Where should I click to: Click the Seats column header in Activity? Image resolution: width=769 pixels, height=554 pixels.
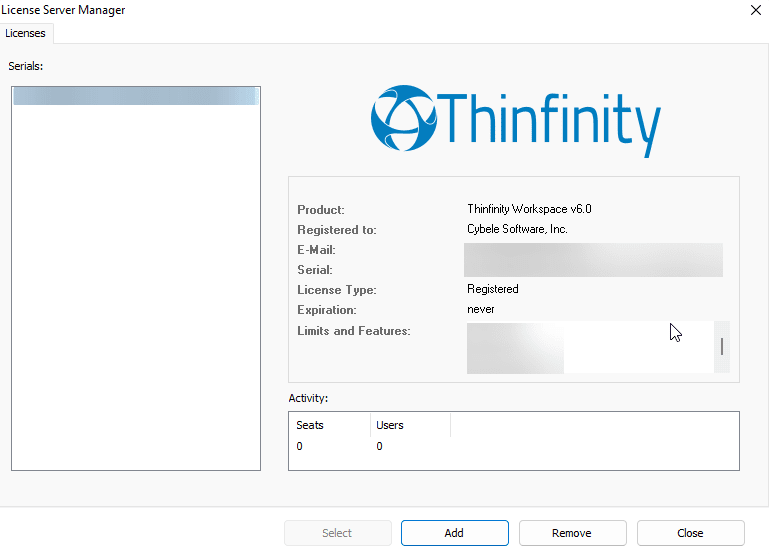(x=330, y=425)
